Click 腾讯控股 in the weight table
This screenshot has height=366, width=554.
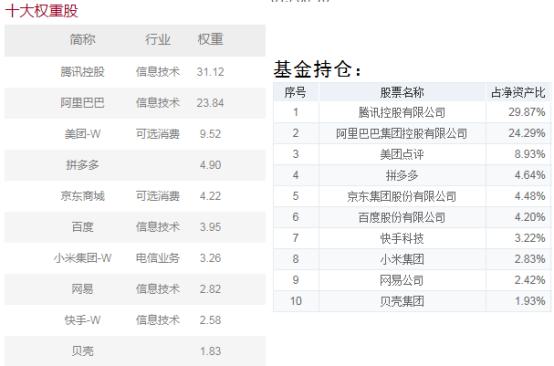pos(82,72)
